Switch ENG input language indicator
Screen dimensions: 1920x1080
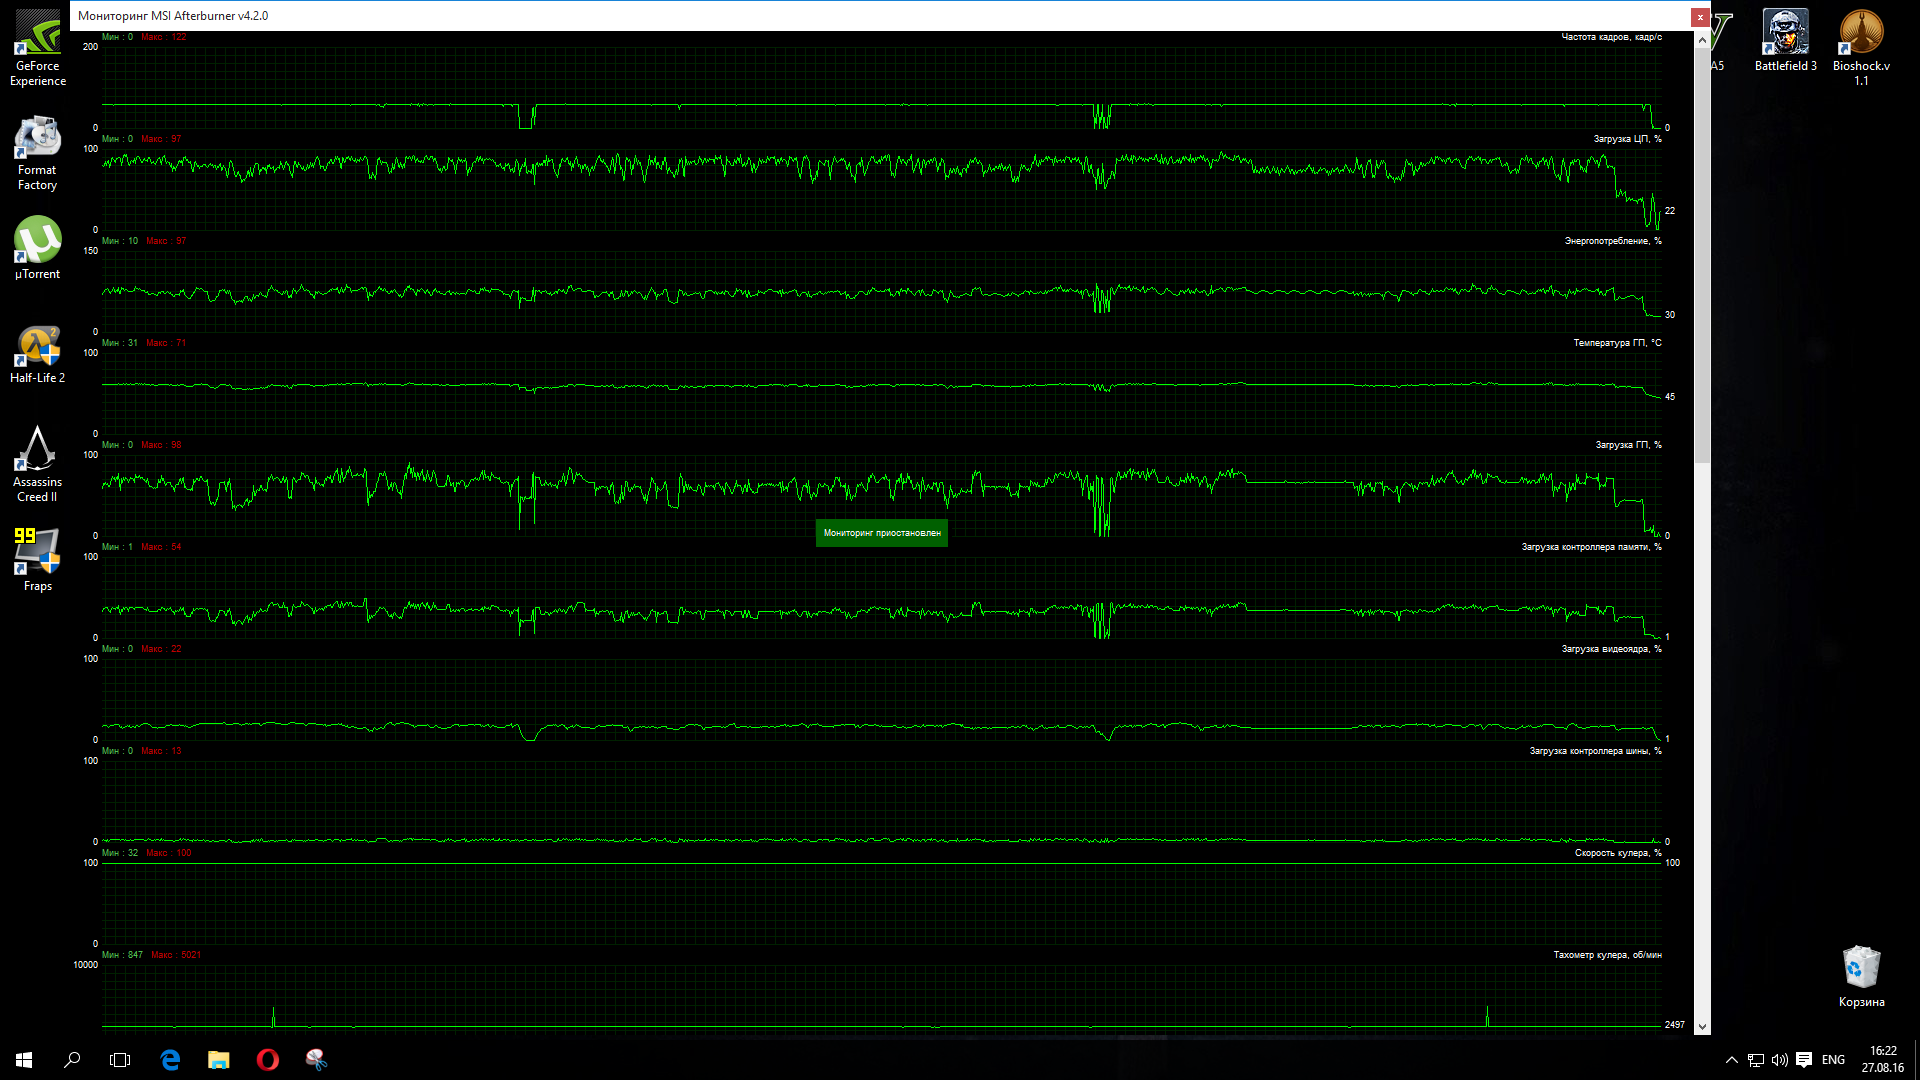pyautogui.click(x=1833, y=1060)
